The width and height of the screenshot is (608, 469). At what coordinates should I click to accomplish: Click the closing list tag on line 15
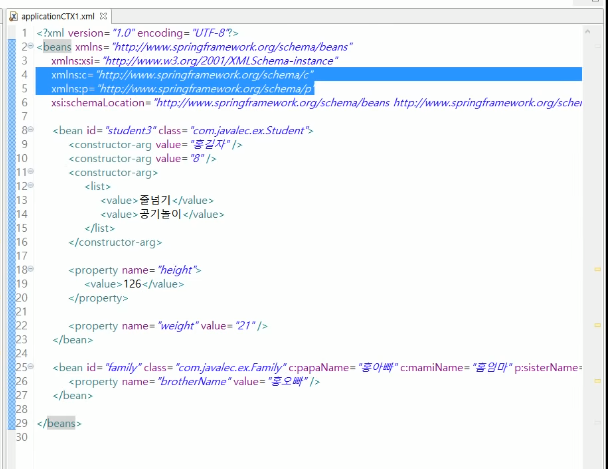pyautogui.click(x=100, y=228)
